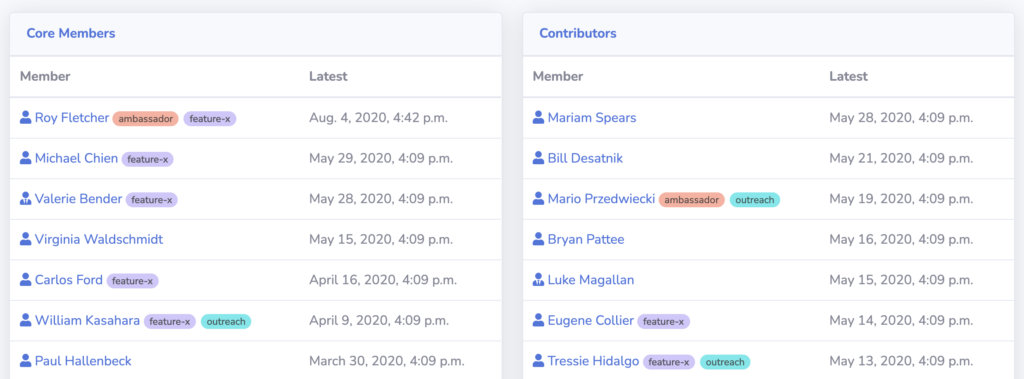Select Tressie Hidalgo's feature-x tag

coord(669,362)
